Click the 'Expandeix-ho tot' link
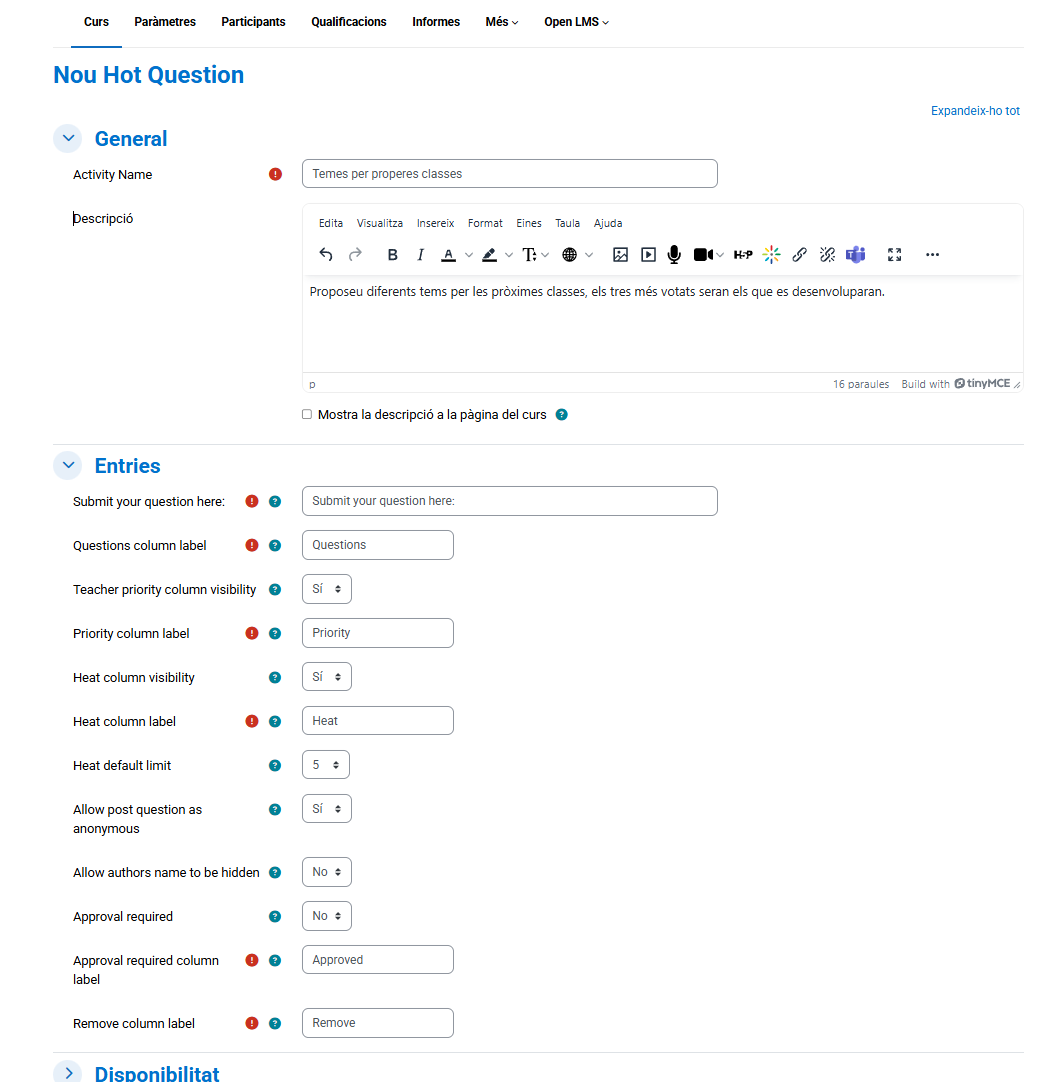 (x=975, y=111)
